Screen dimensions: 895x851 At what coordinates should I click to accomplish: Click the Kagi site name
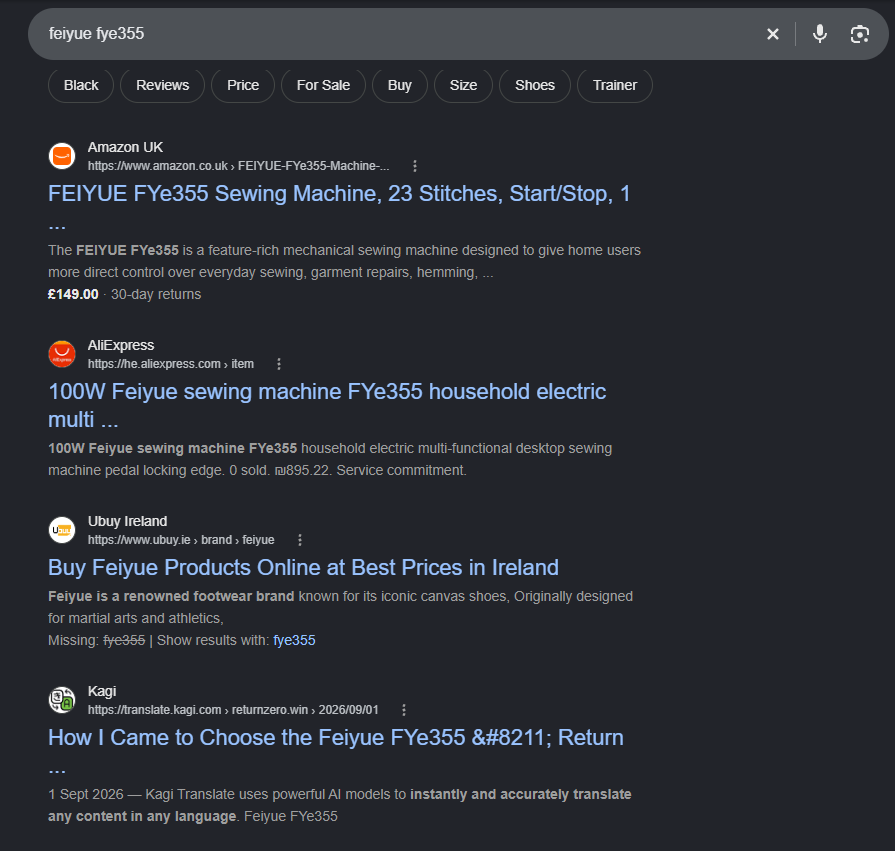tap(102, 691)
